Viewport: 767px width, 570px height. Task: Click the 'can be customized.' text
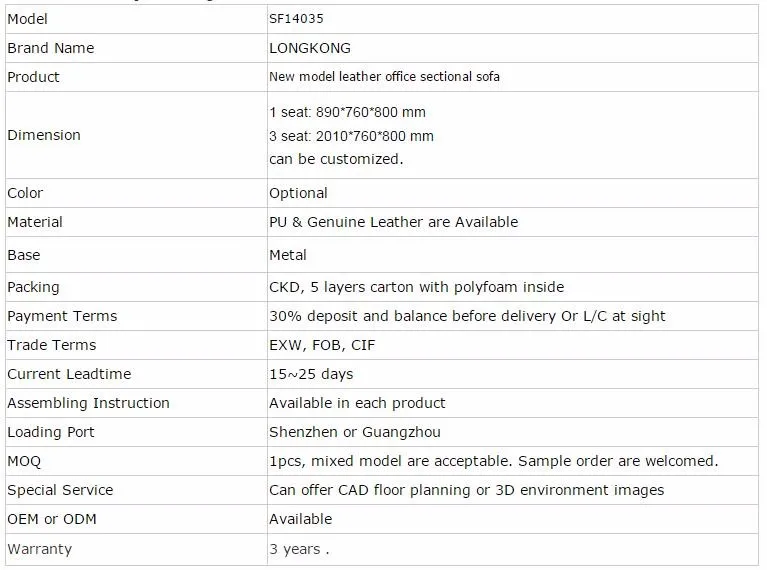tap(335, 159)
